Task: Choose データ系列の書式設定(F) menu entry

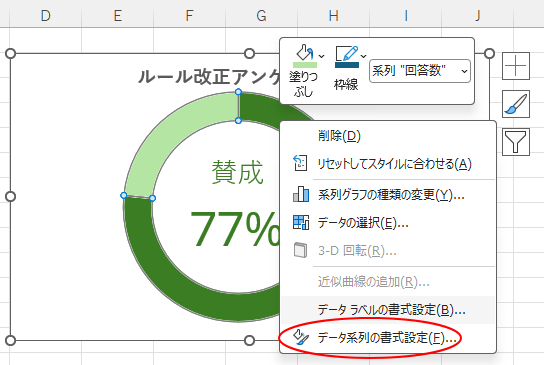Action: click(387, 337)
